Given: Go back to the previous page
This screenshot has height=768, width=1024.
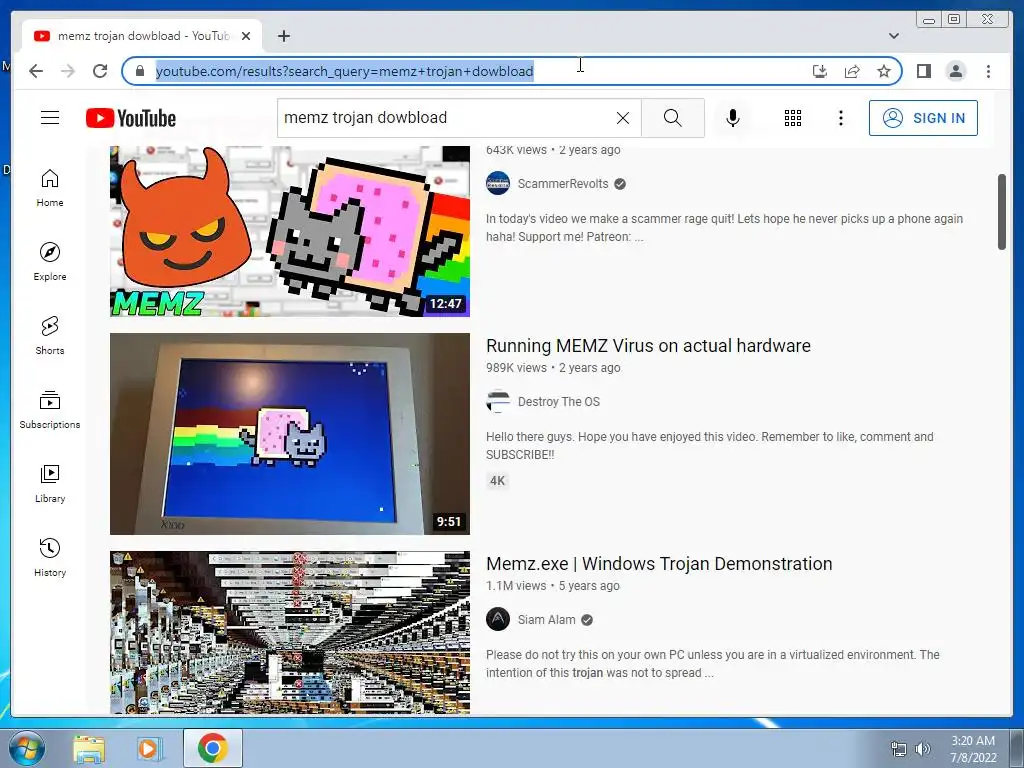Looking at the screenshot, I should [x=36, y=71].
